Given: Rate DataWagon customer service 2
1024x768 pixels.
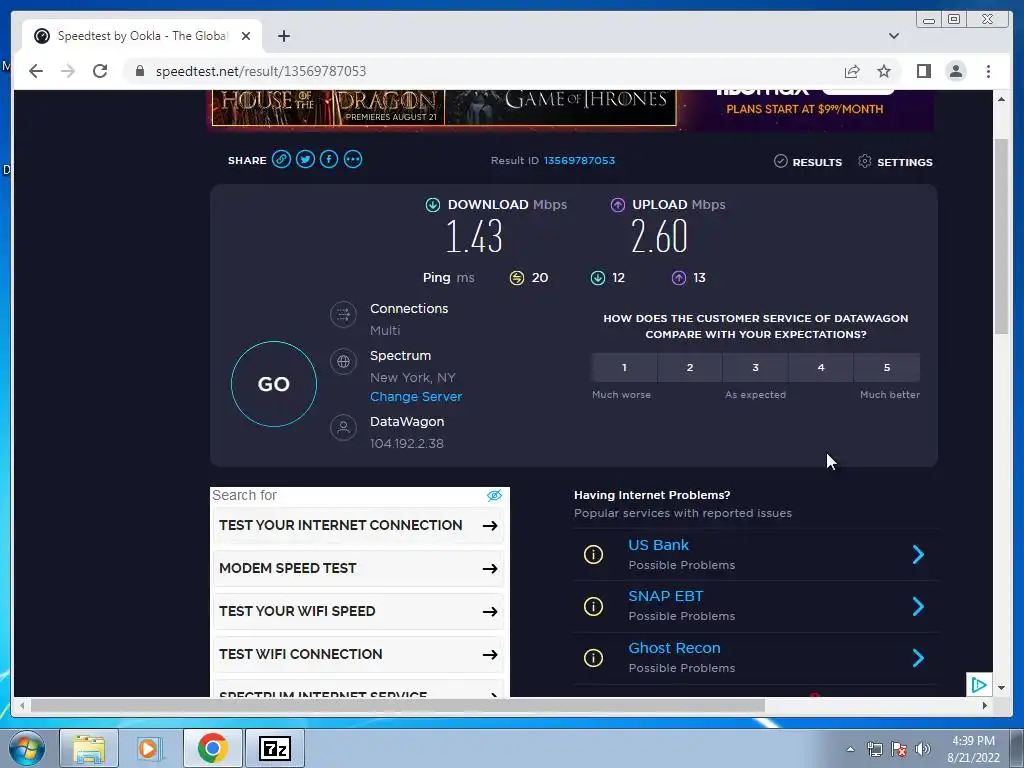Looking at the screenshot, I should coord(690,368).
